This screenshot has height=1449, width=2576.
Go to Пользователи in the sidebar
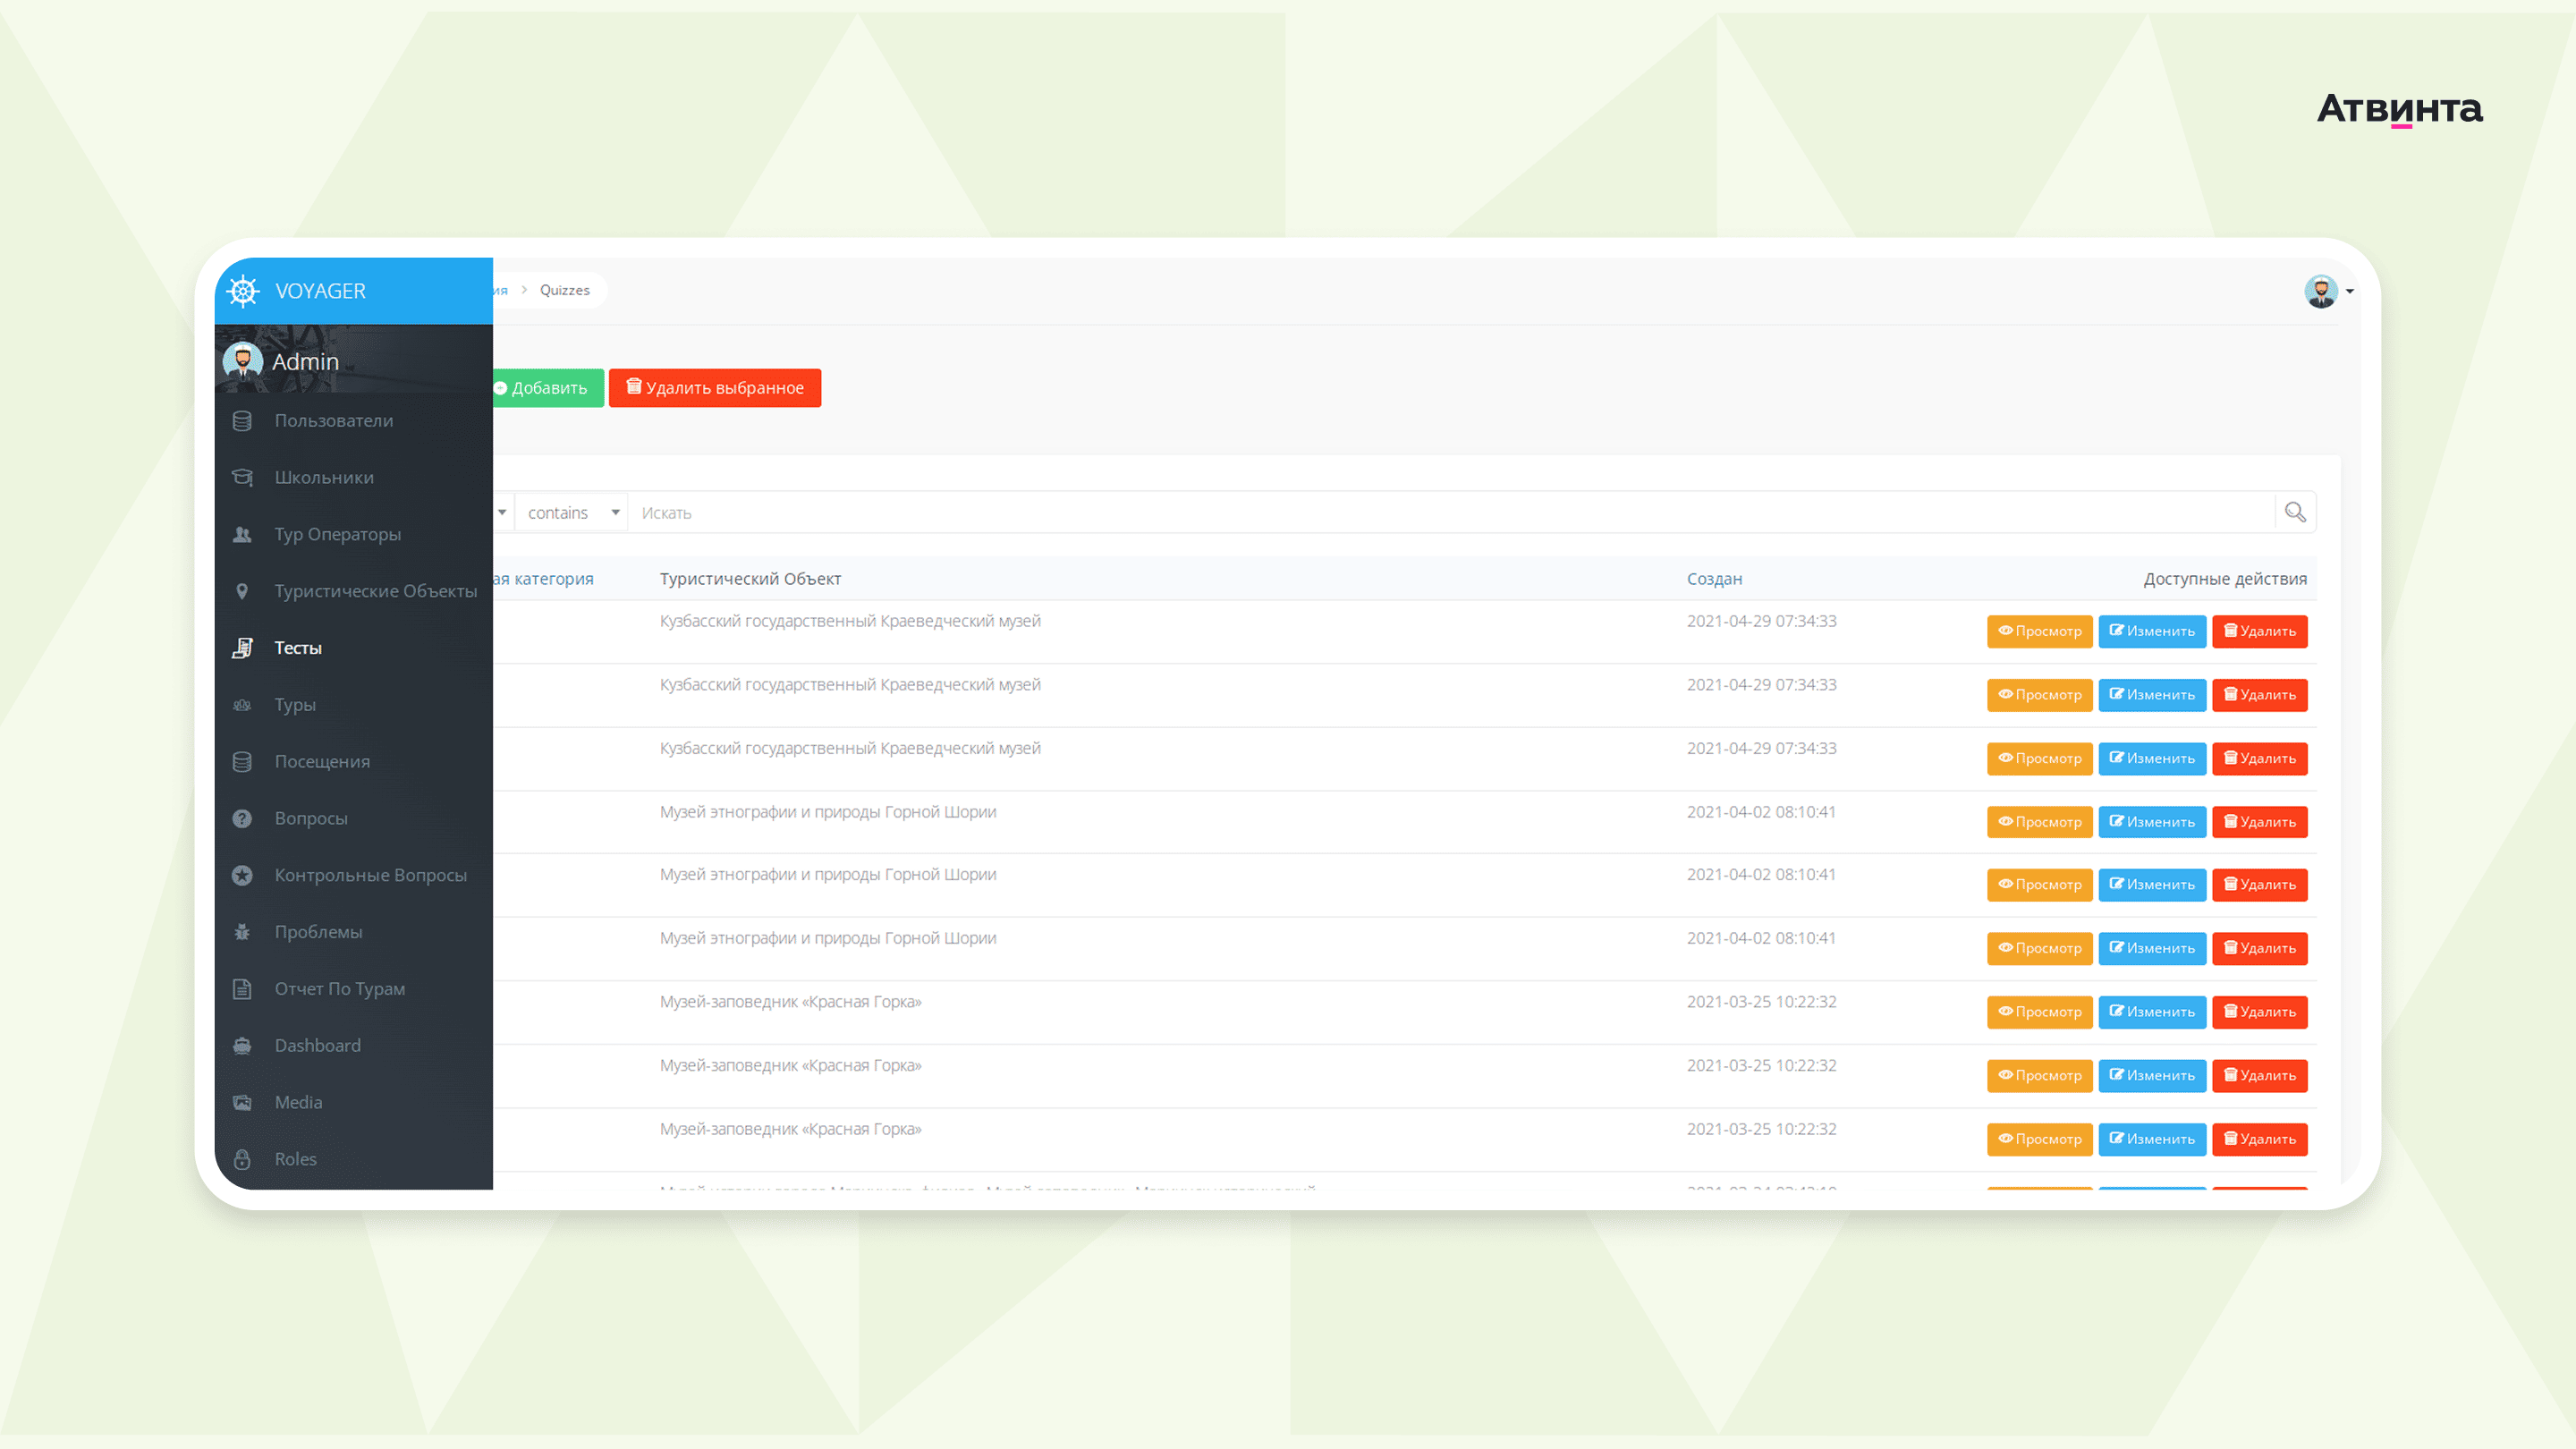(x=333, y=421)
